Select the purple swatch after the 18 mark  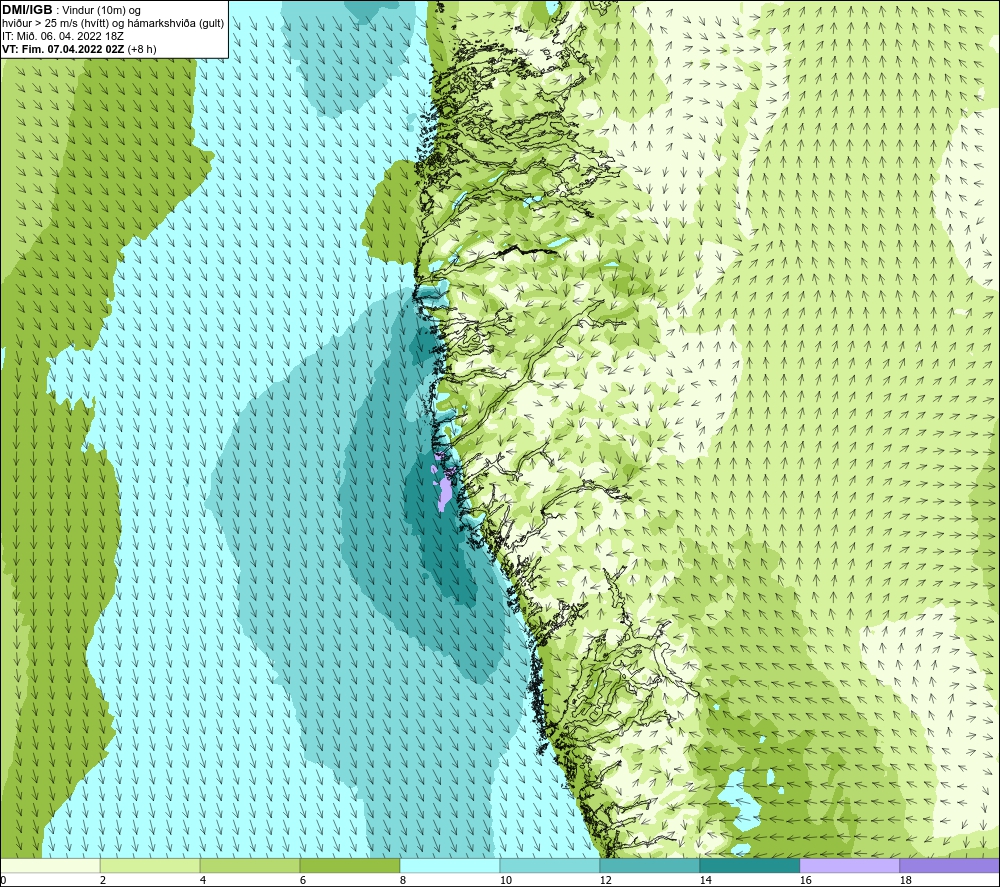pos(949,865)
